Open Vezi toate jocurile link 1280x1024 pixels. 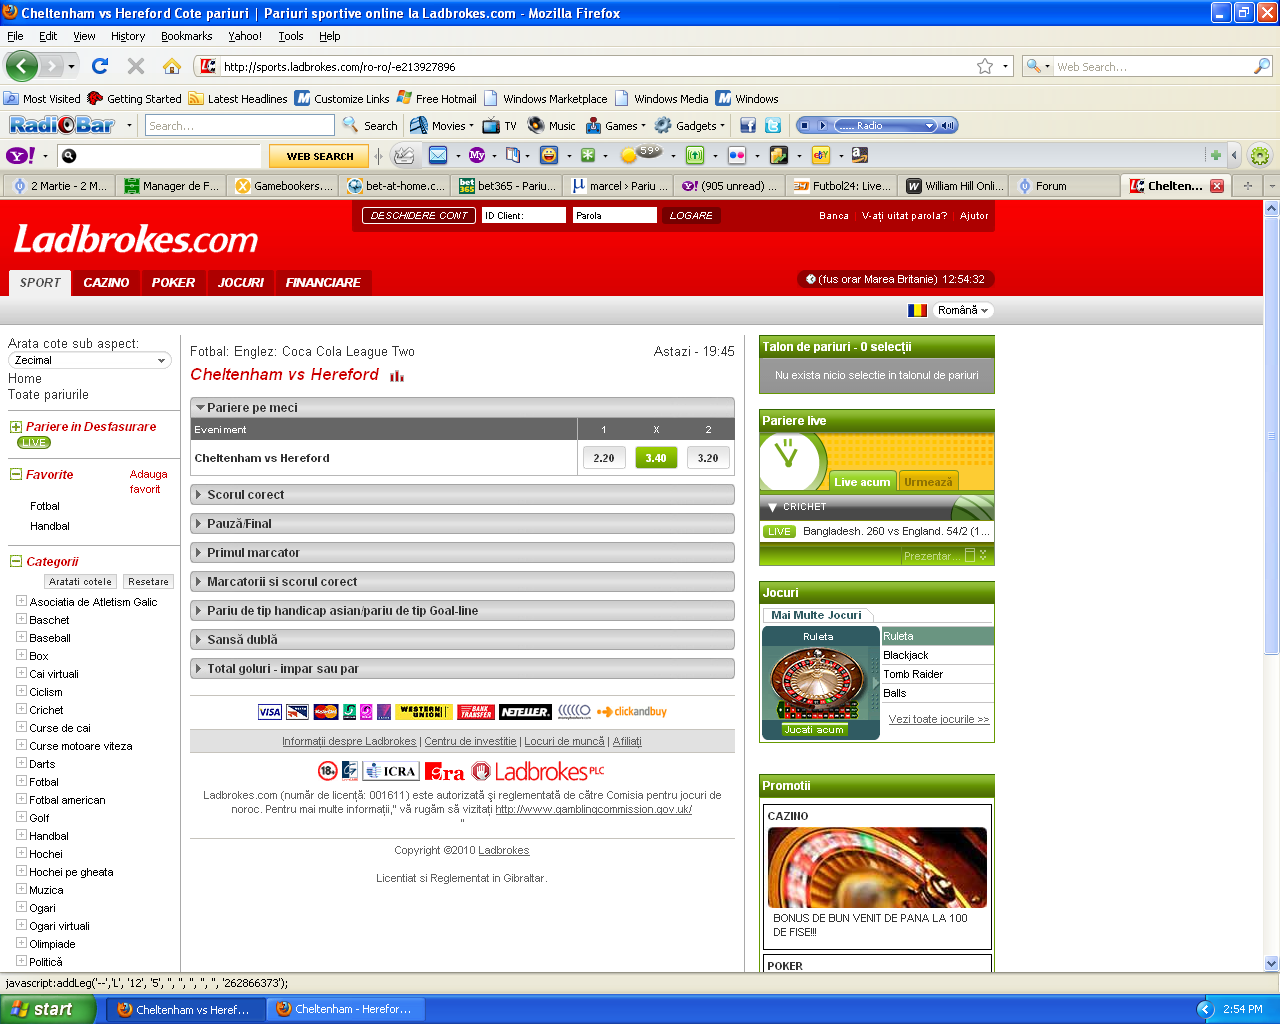tap(939, 720)
